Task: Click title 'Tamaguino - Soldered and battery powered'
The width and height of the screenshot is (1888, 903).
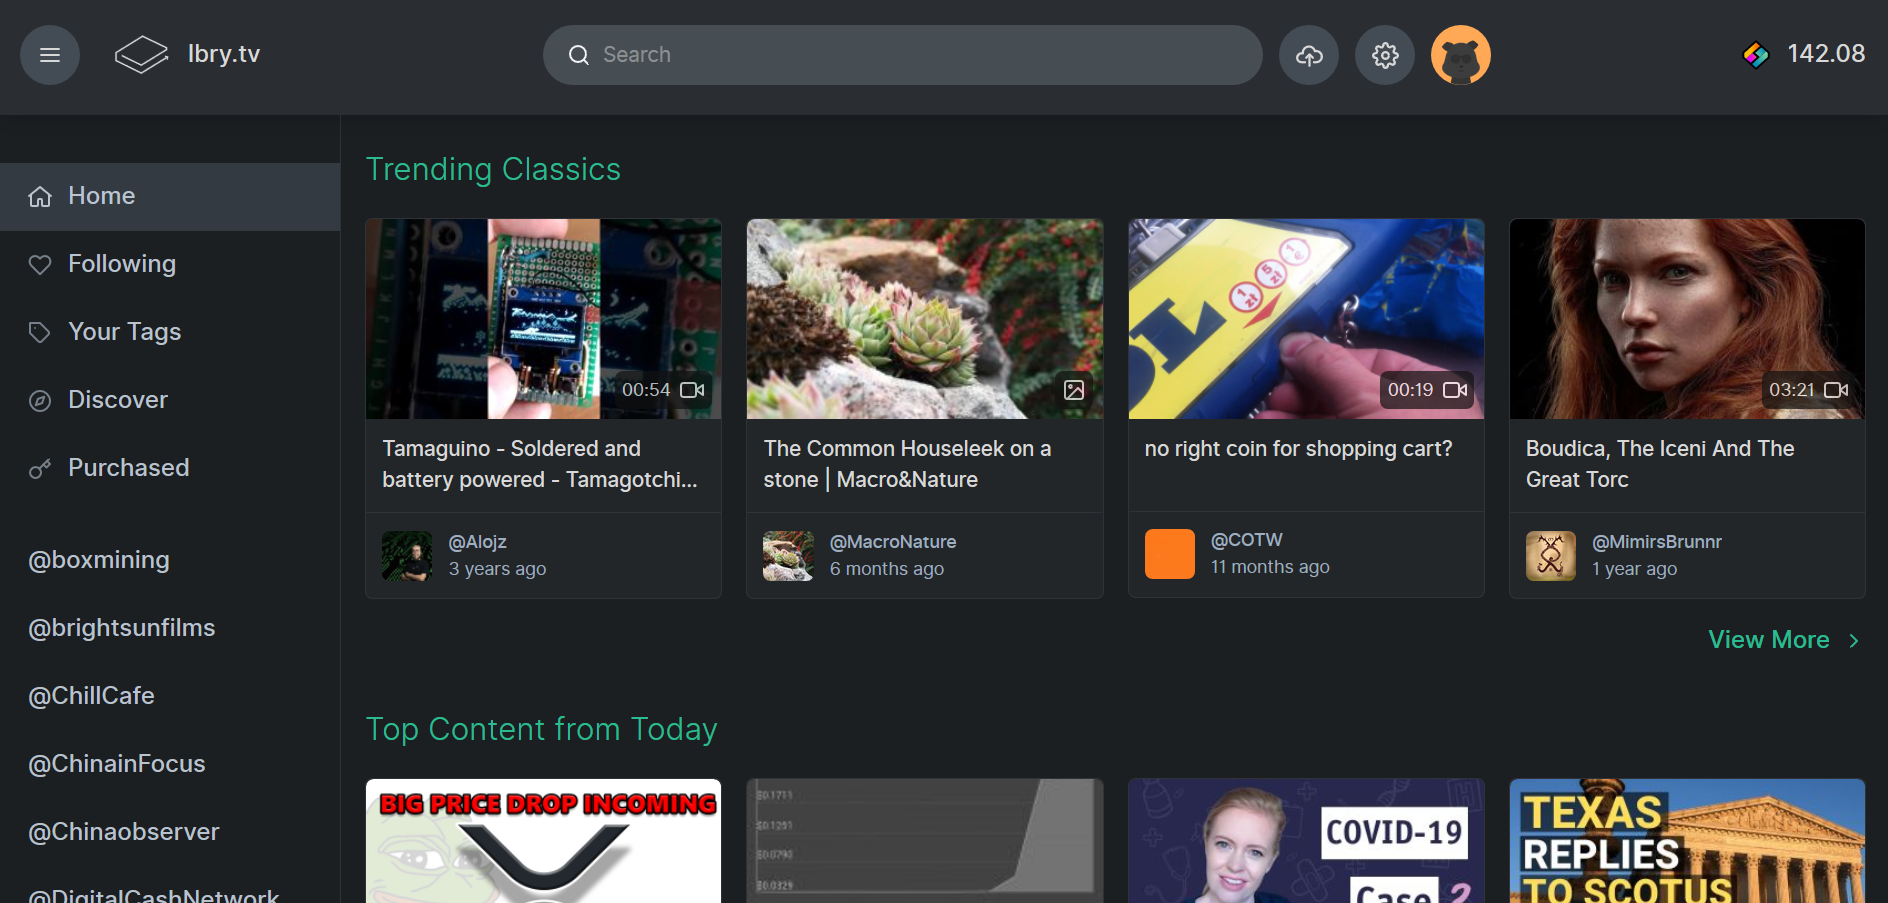Action: (x=540, y=465)
